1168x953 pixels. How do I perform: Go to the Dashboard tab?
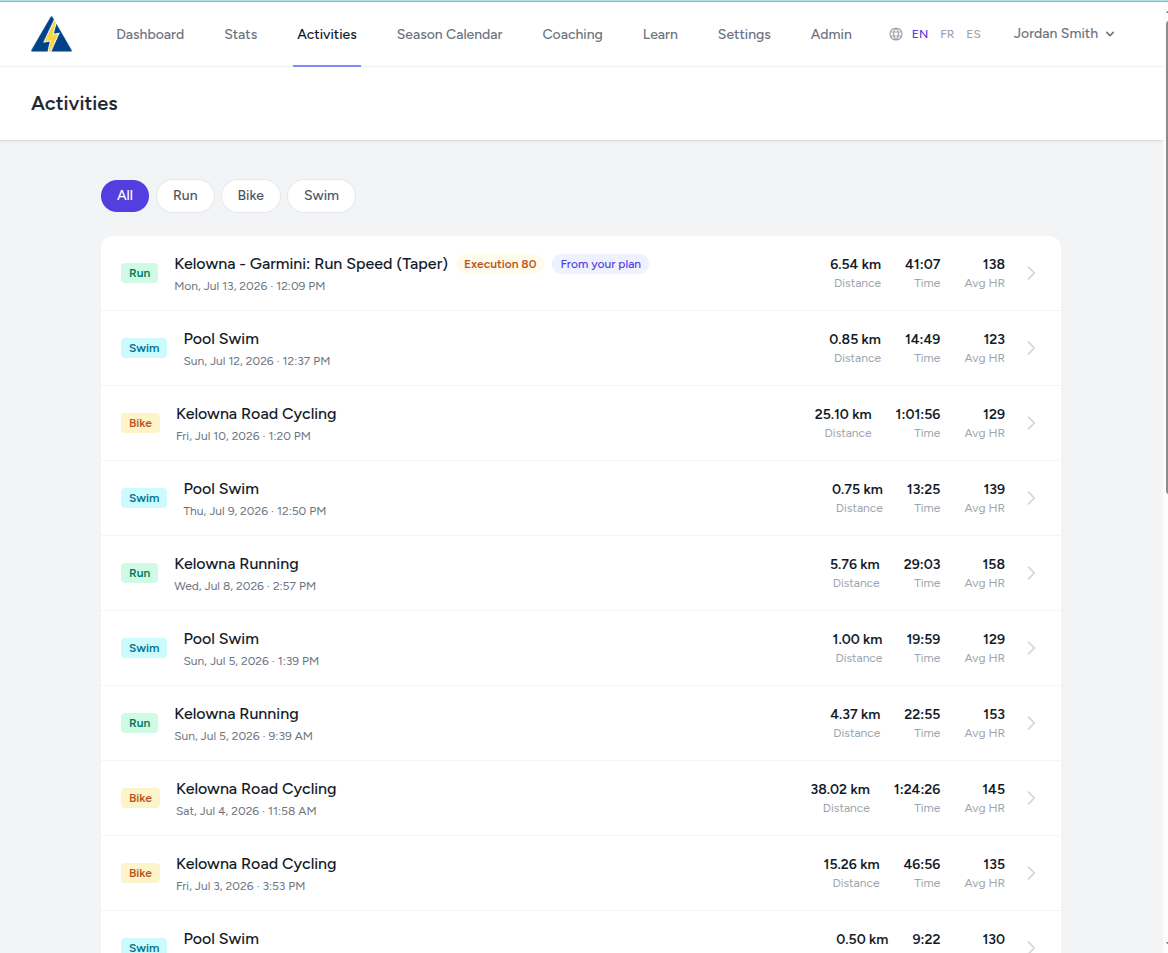click(x=150, y=34)
